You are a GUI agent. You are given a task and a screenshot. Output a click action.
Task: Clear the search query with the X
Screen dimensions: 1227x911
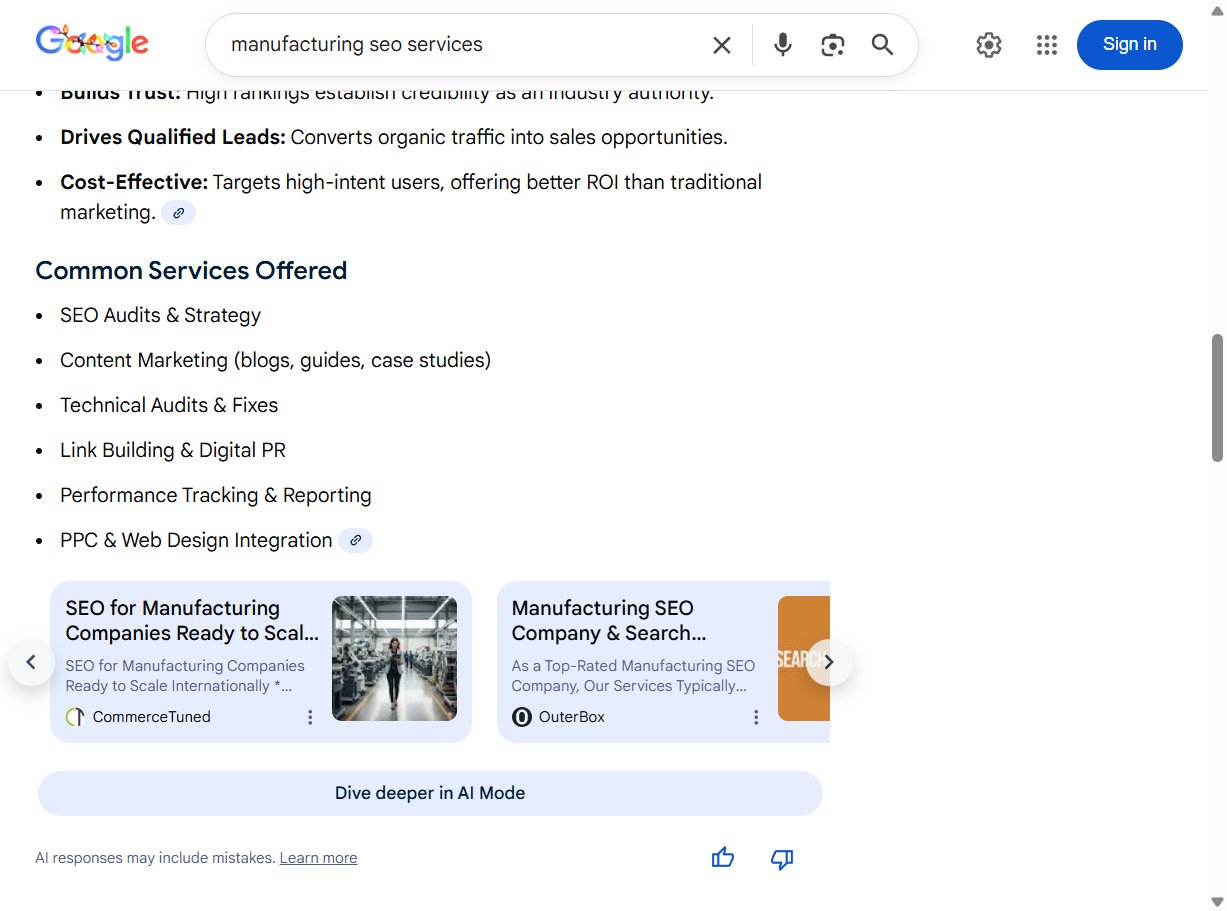[x=721, y=44]
